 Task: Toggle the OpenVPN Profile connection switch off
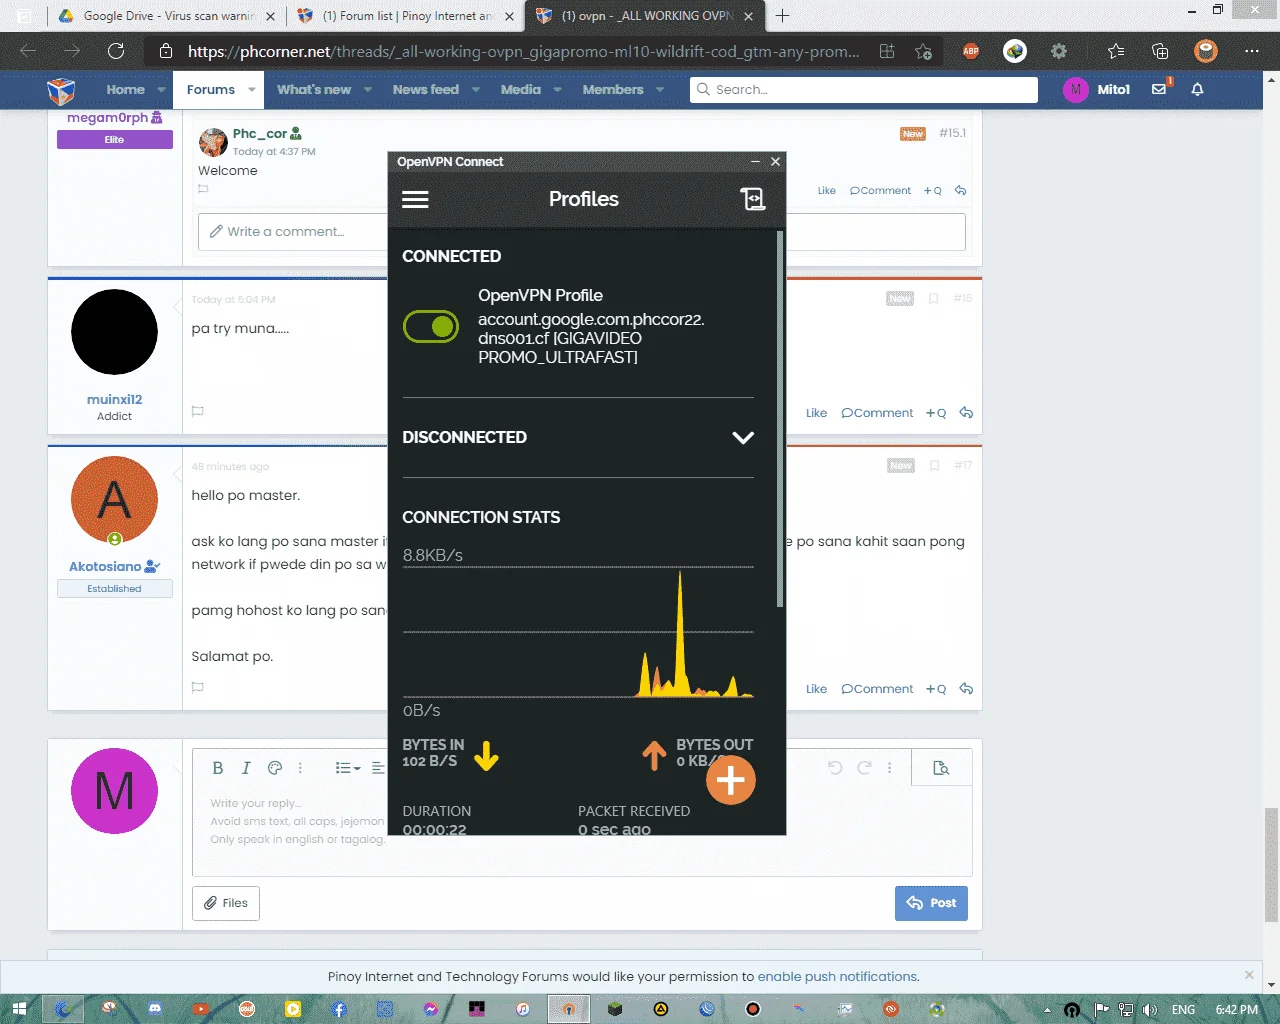(x=431, y=326)
